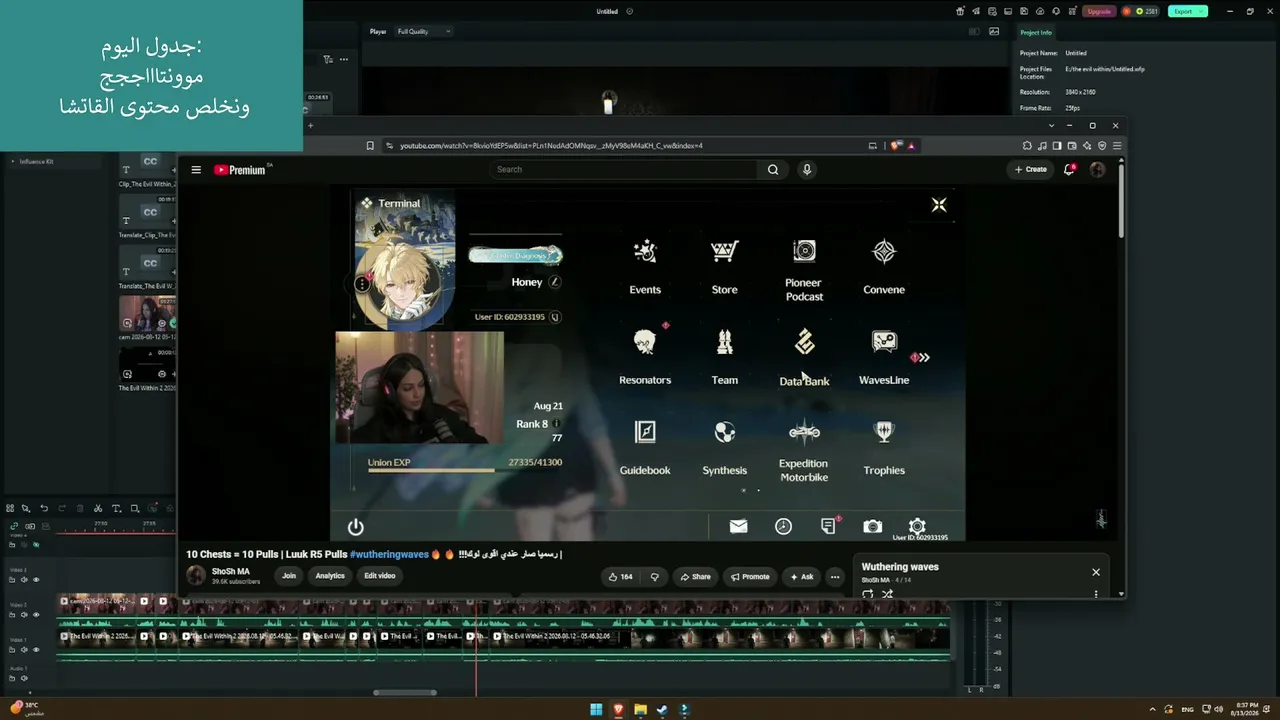This screenshot has width=1280, height=720.
Task: Open the Trophies icon
Action: click(x=884, y=432)
